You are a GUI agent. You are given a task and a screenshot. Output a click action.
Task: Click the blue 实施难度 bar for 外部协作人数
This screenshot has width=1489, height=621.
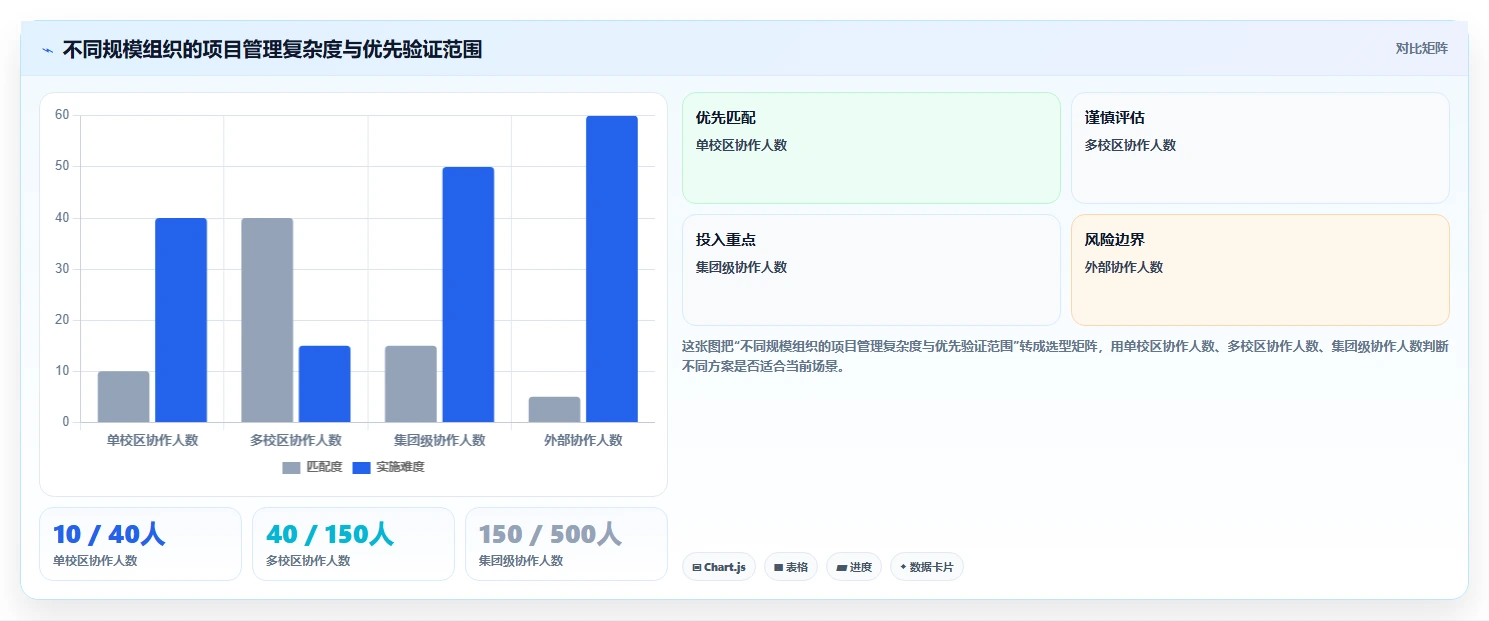[612, 269]
